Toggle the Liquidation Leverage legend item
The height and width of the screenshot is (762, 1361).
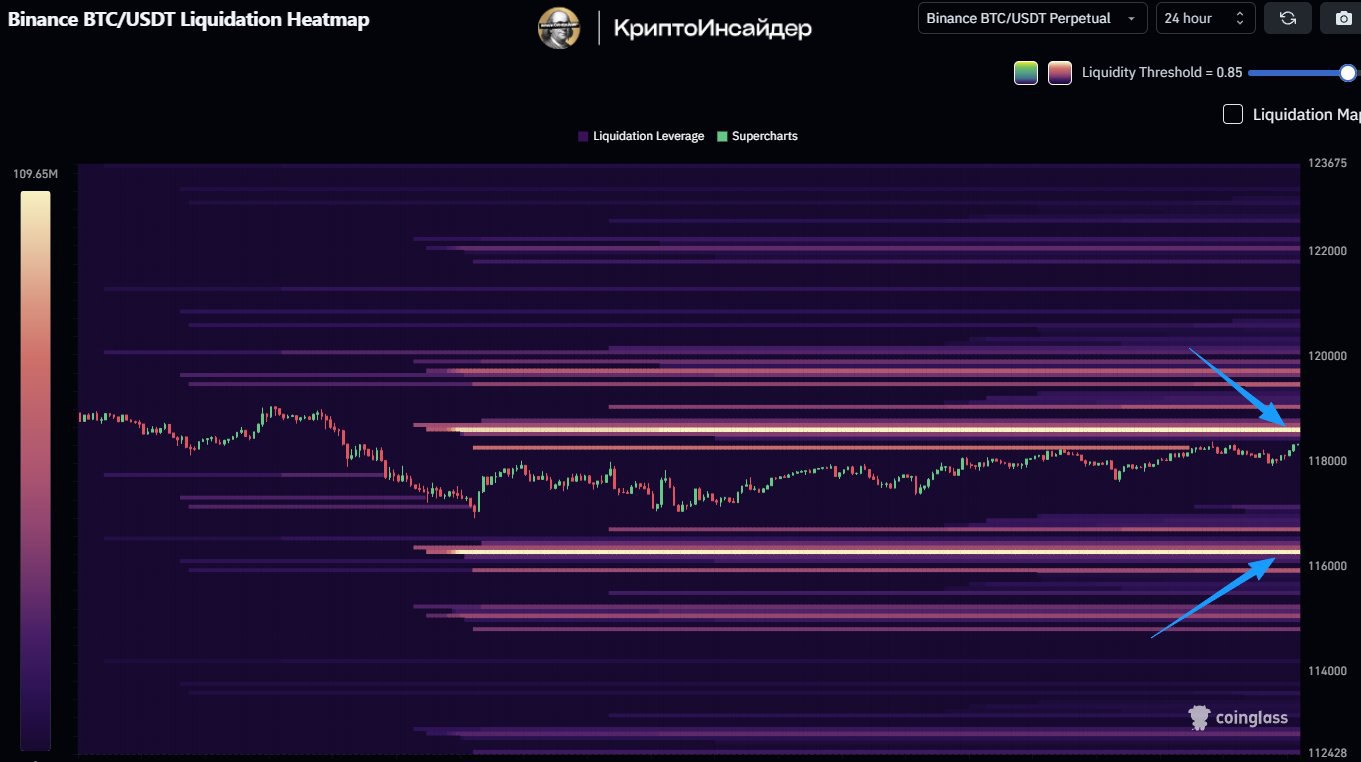tap(641, 136)
